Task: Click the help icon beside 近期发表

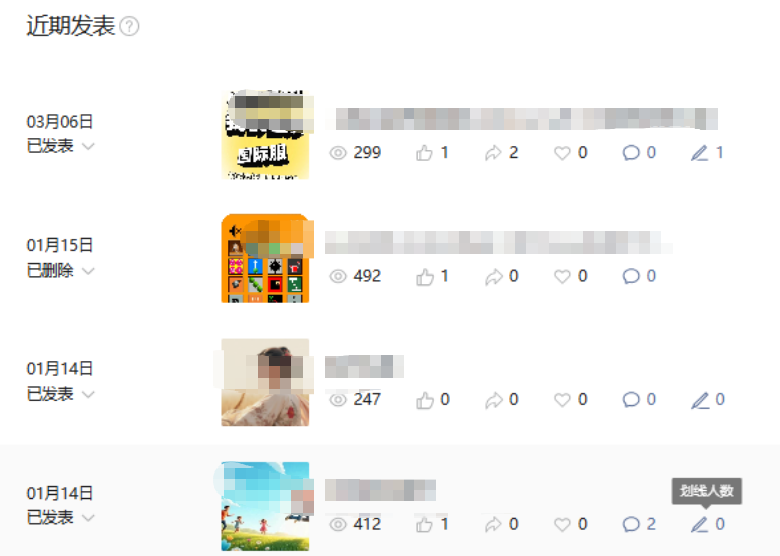Action: coord(130,26)
